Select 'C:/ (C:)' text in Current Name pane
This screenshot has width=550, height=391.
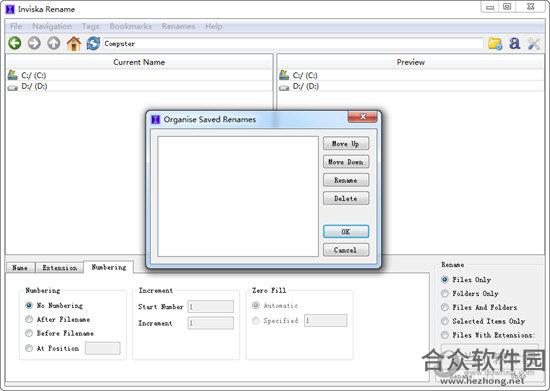click(34, 75)
